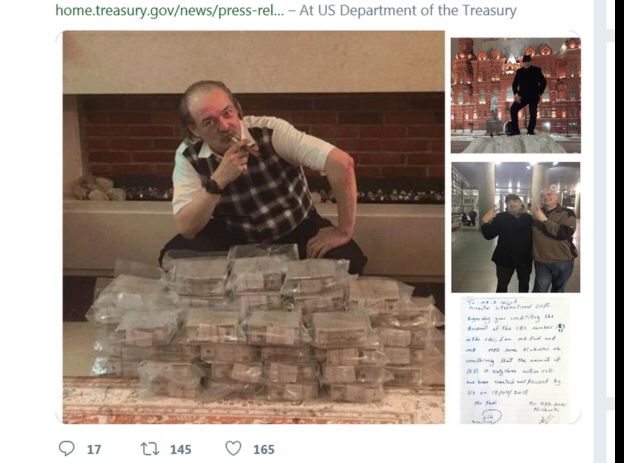Like the tweet with the heart icon
The image size is (624, 463).
click(x=233, y=448)
